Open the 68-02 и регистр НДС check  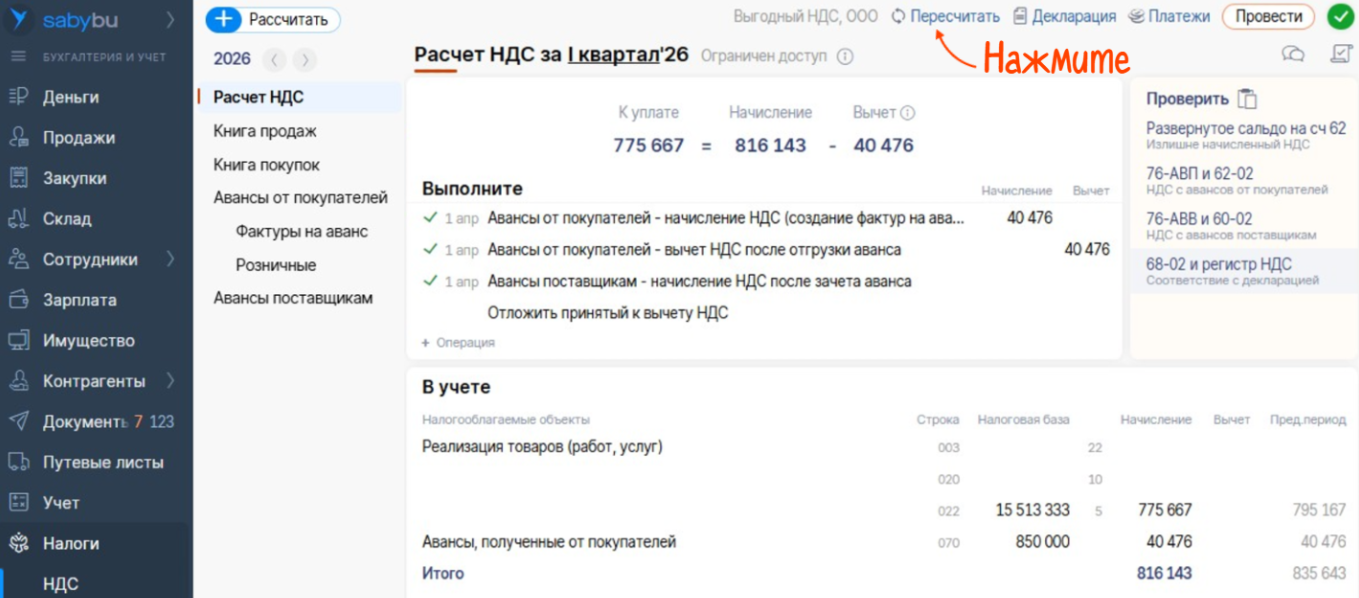[x=1218, y=264]
